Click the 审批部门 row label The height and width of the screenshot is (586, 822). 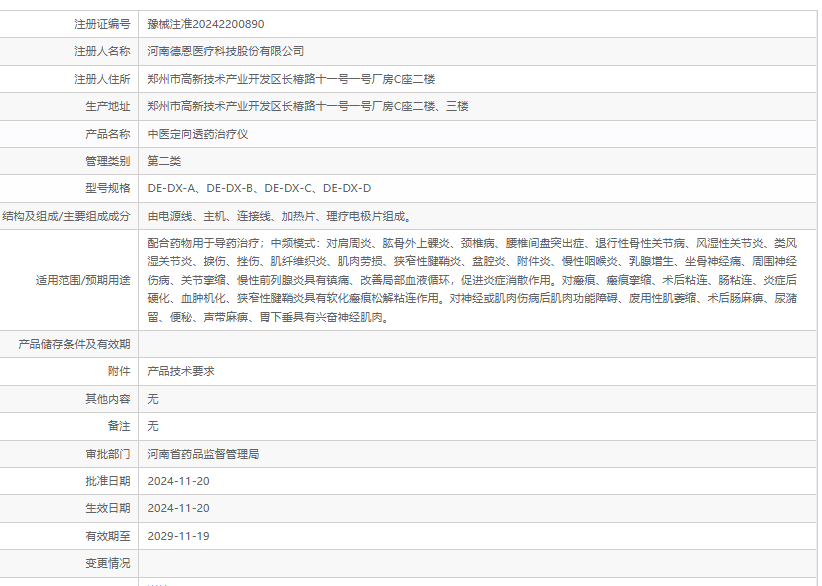coord(108,454)
